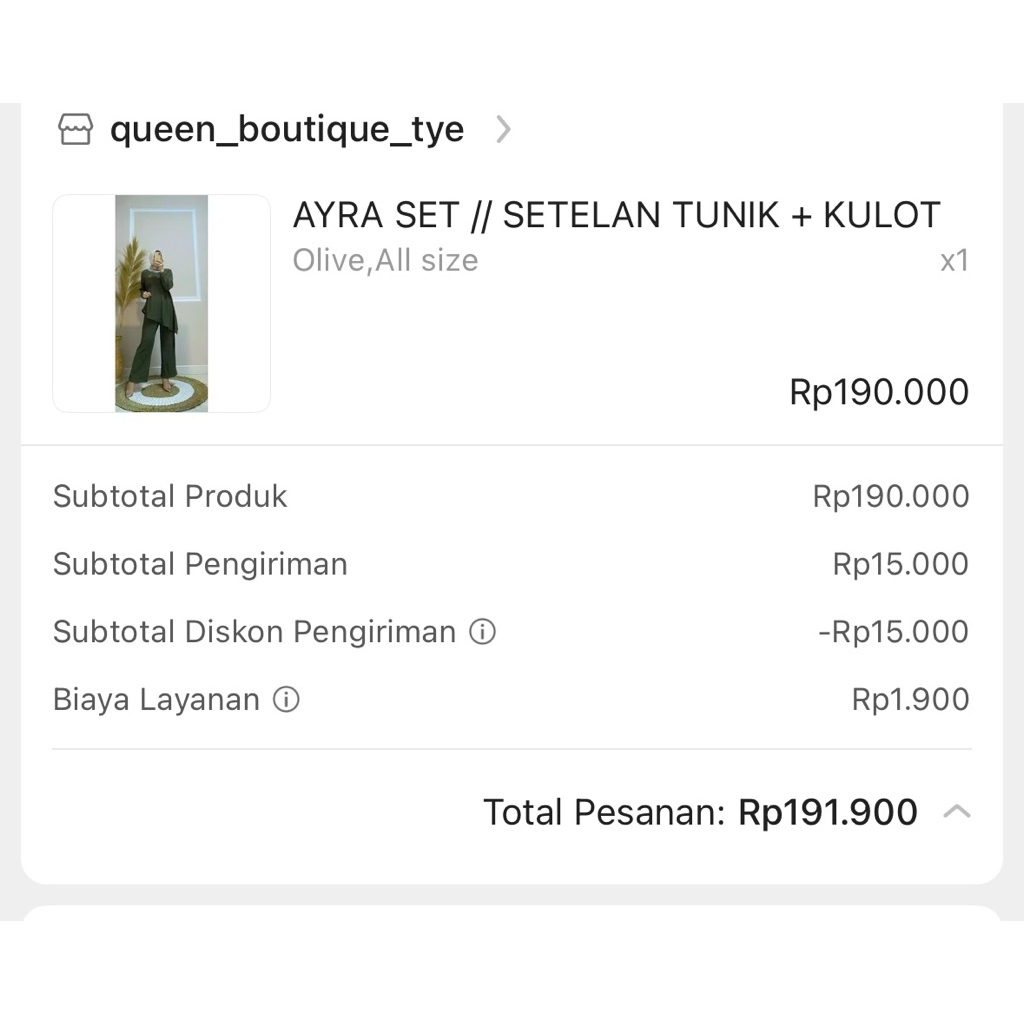Collapse order details with the up chevron
The image size is (1024, 1024).
tap(957, 811)
